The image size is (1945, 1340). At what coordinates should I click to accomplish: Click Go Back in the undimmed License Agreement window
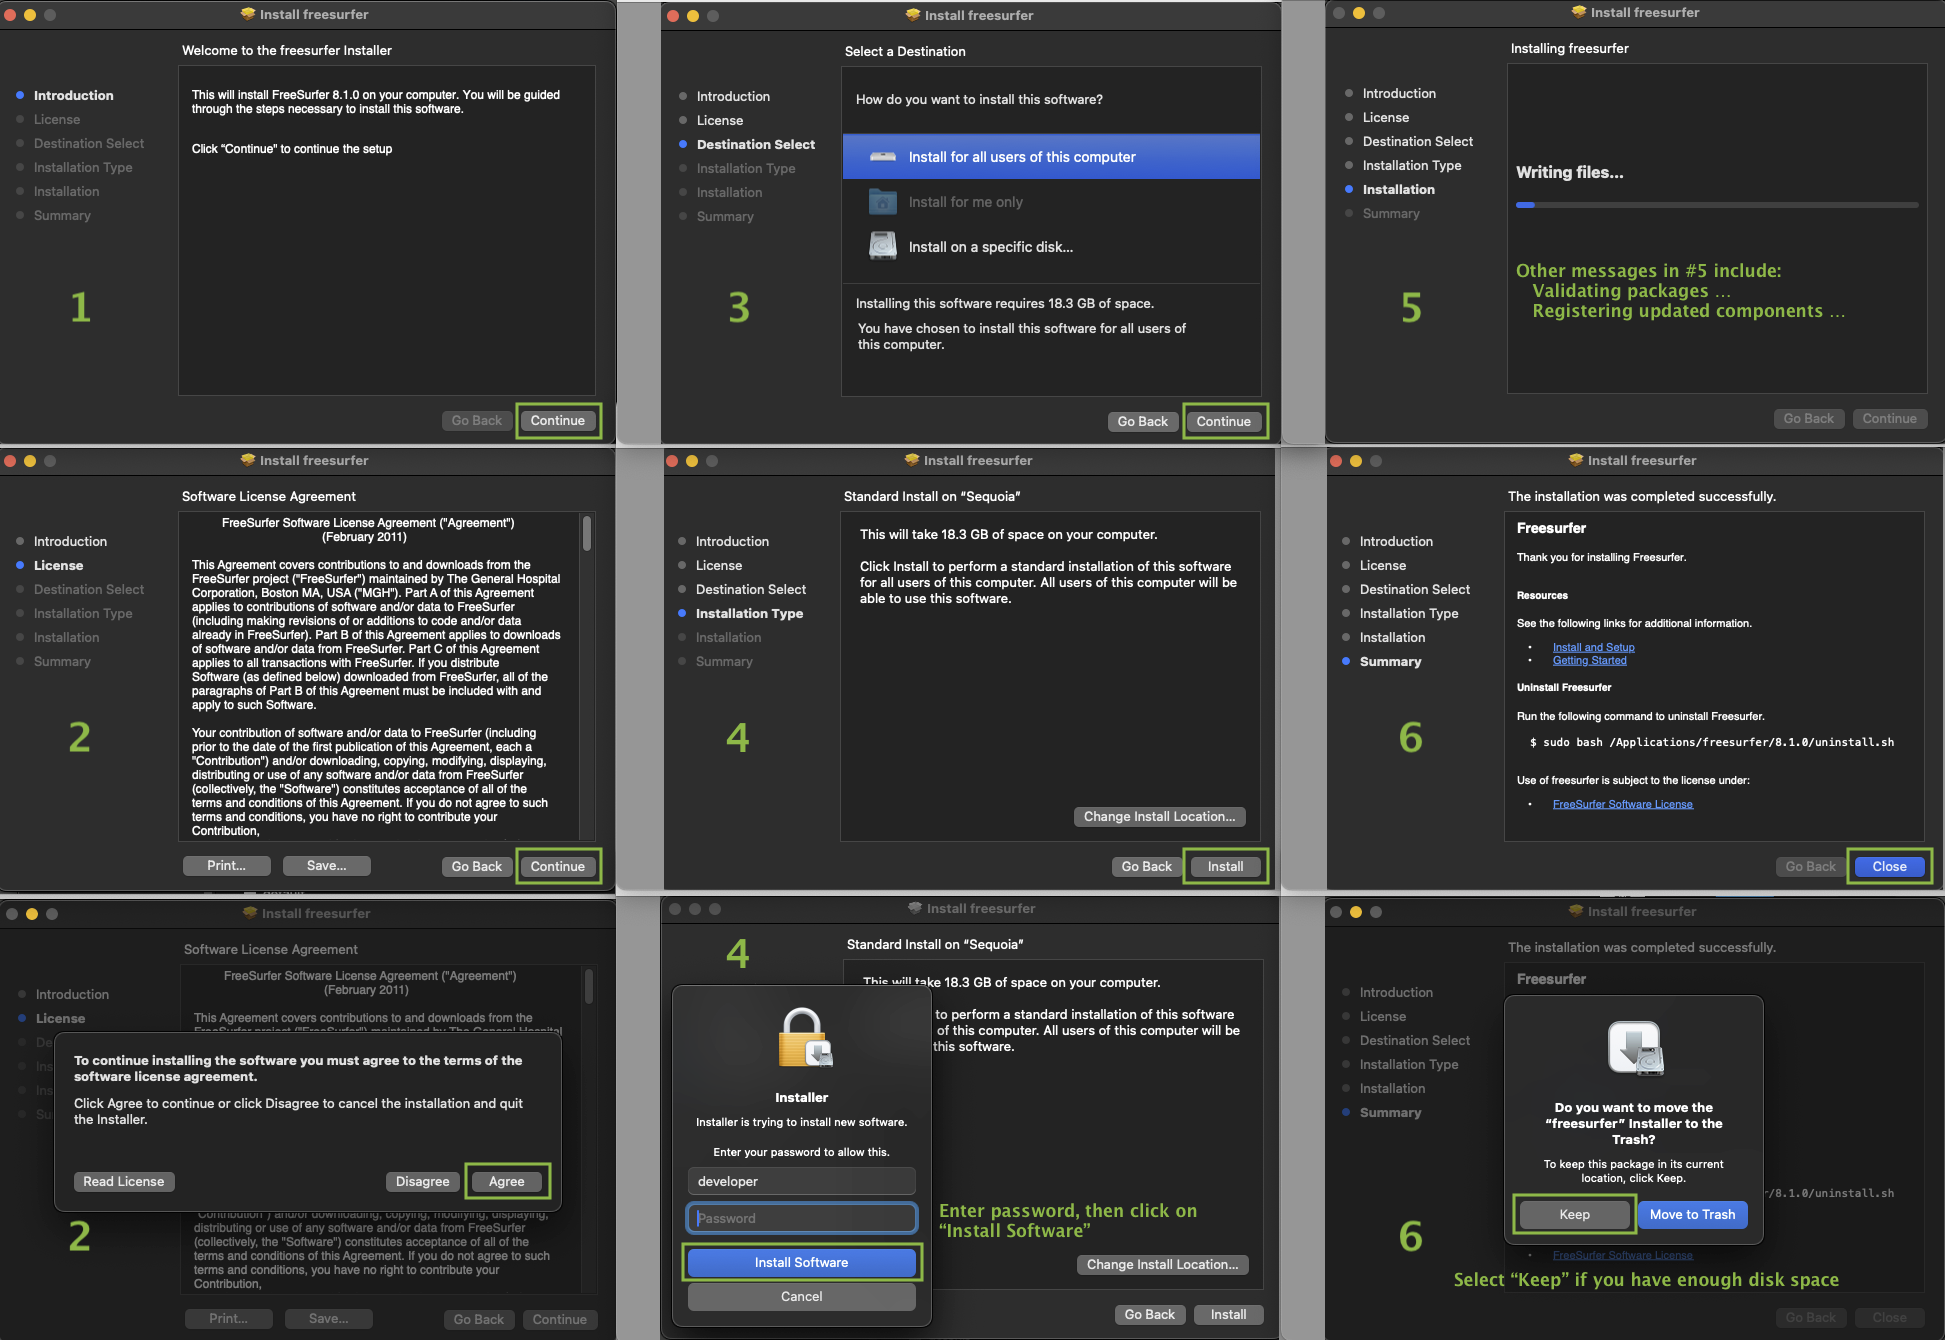(476, 867)
